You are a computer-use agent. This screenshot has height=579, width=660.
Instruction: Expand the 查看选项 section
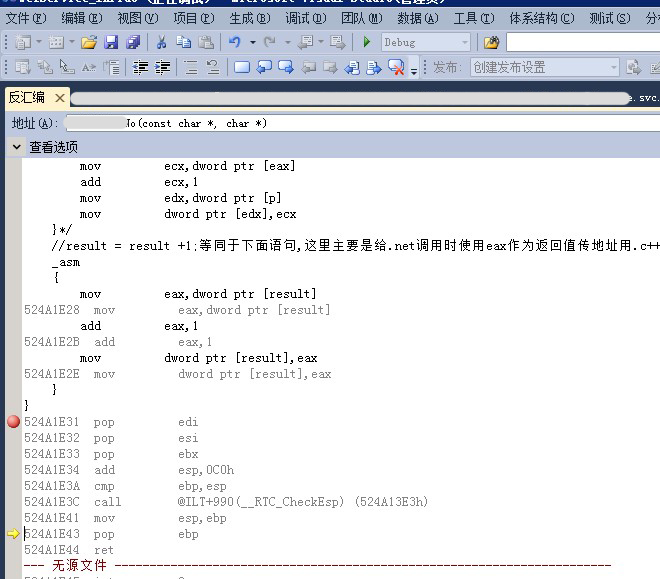17,147
